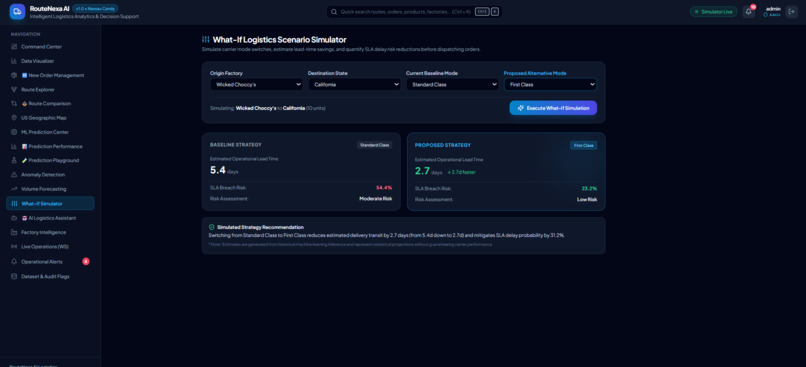Click the 5.4 days baseline lead time

coord(224,170)
